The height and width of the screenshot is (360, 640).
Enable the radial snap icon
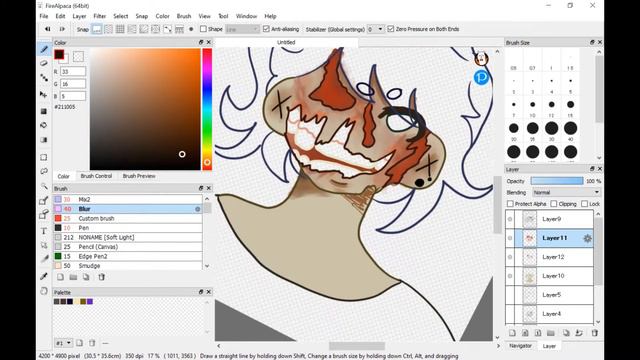coord(156,29)
